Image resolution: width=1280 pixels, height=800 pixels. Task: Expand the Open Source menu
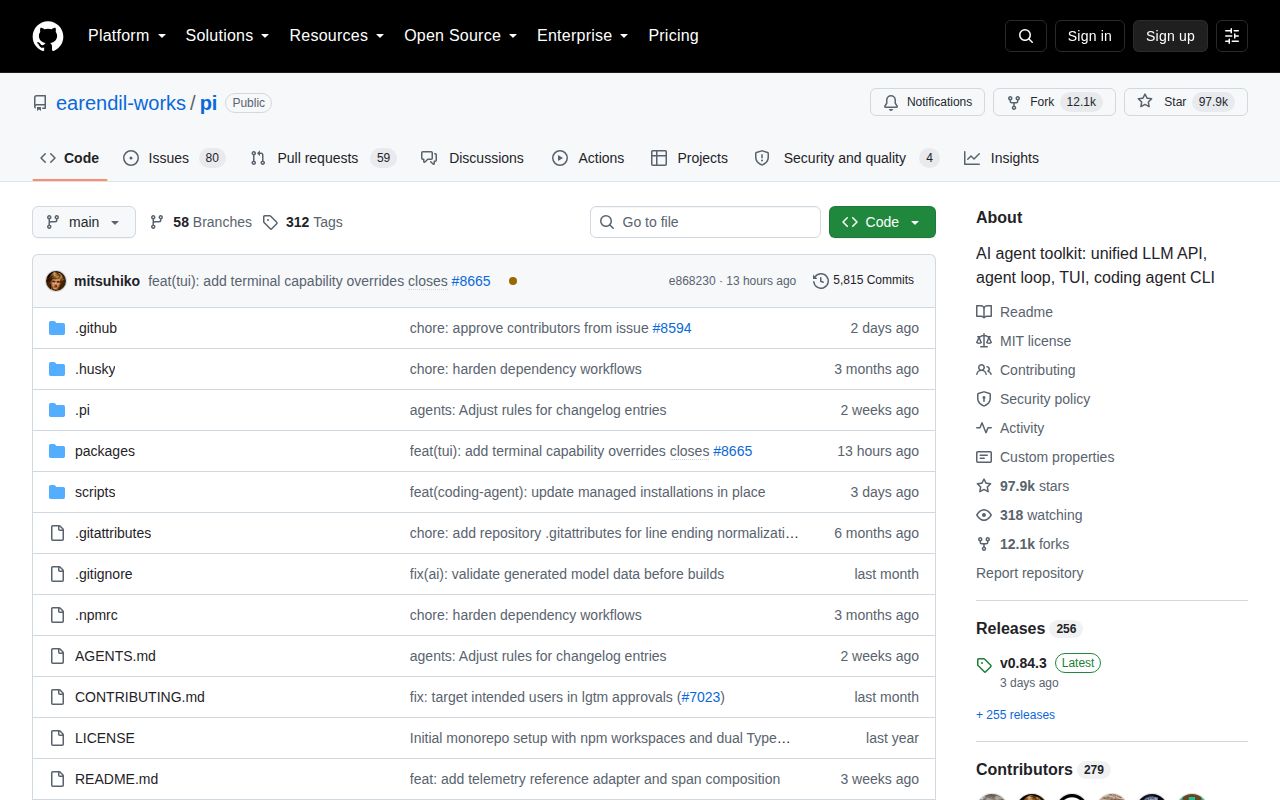coord(460,36)
